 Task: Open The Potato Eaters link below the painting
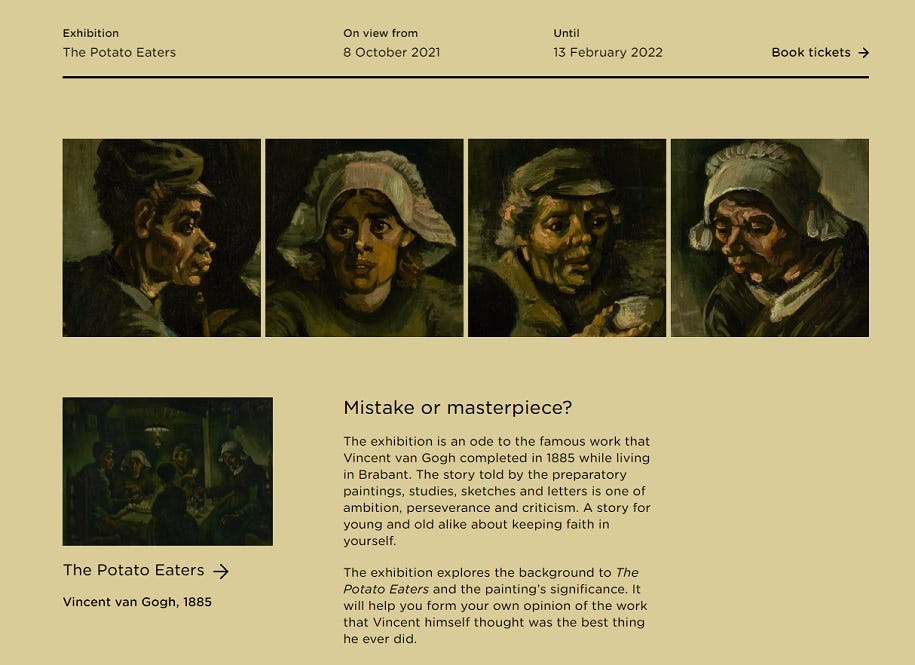tap(133, 570)
